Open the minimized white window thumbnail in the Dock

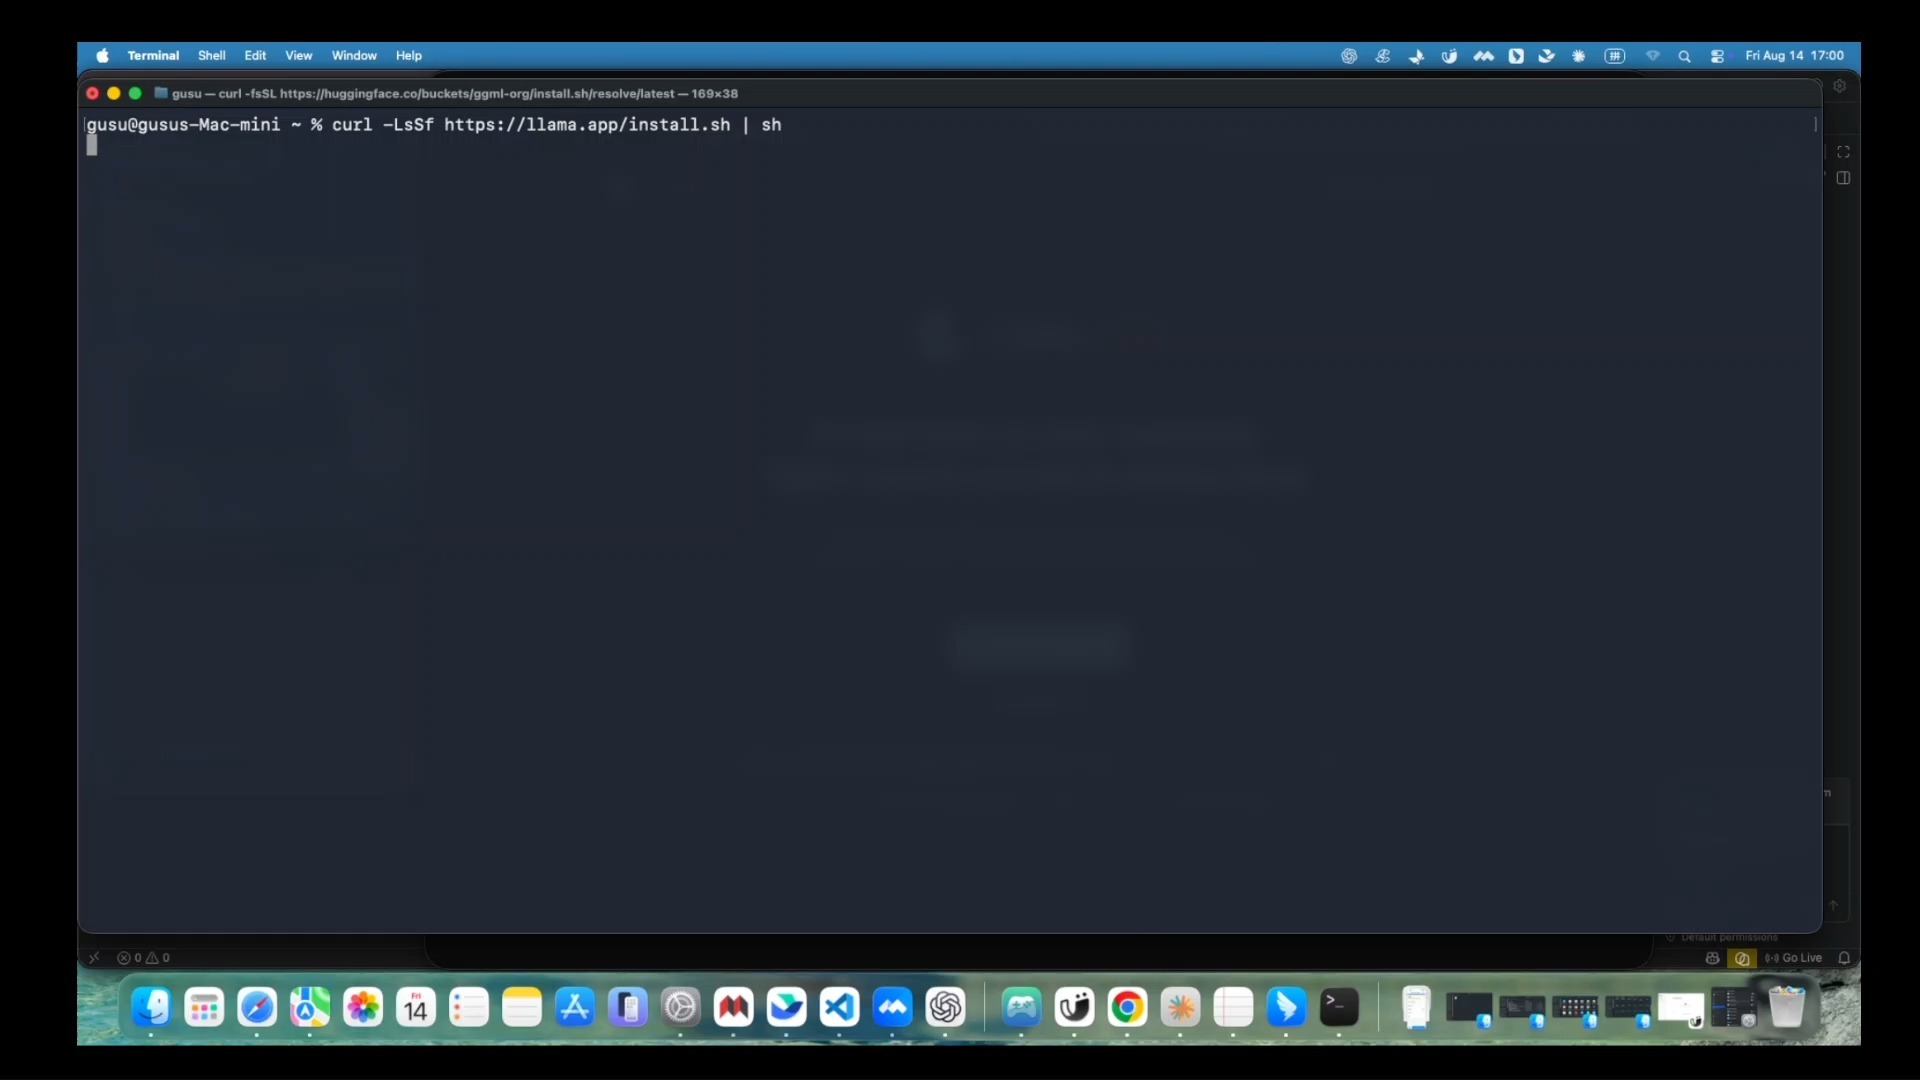coord(1681,1009)
